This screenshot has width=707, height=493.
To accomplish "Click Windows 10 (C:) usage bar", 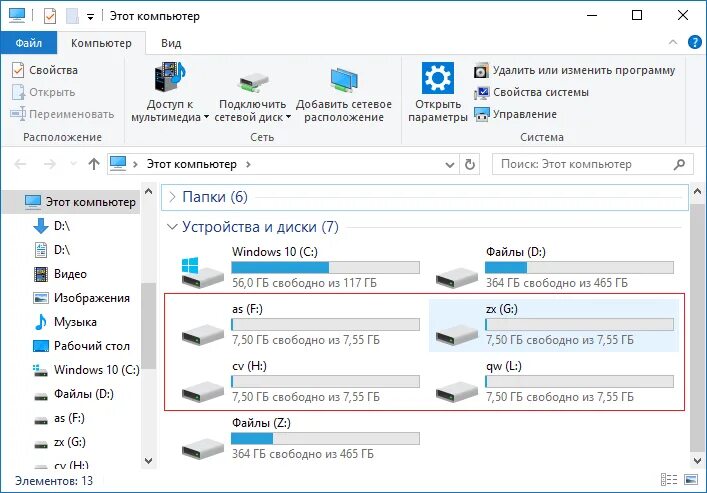I will [326, 267].
